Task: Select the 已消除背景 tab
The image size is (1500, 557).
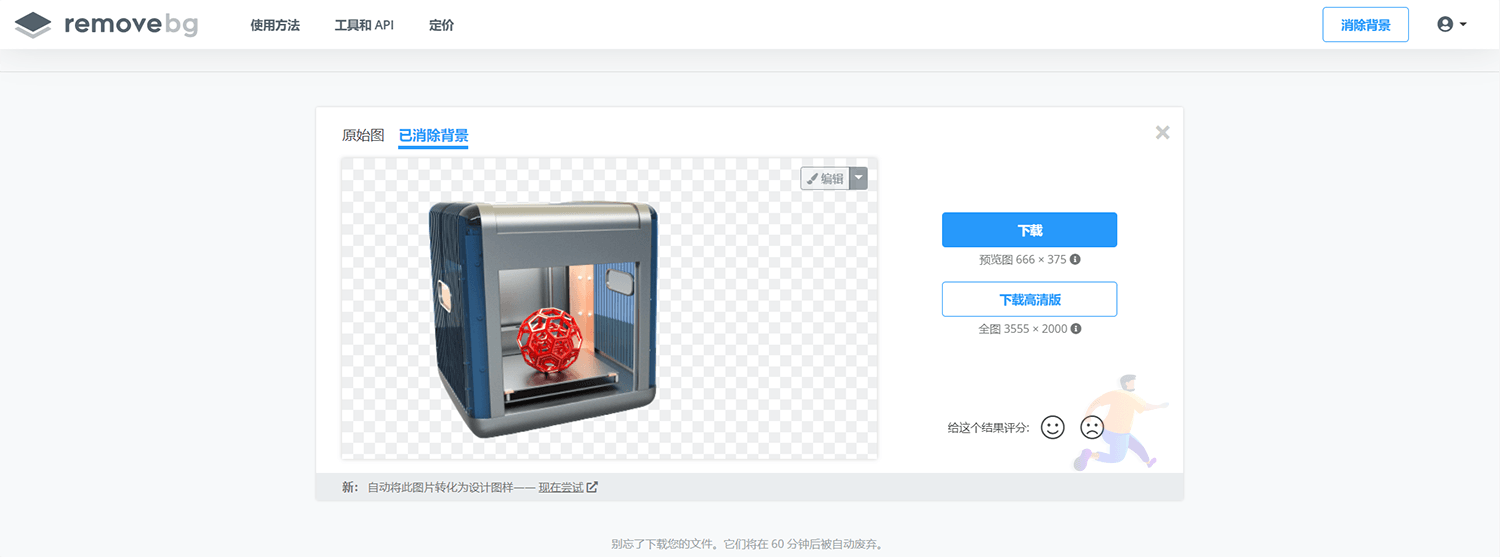Action: 433,136
